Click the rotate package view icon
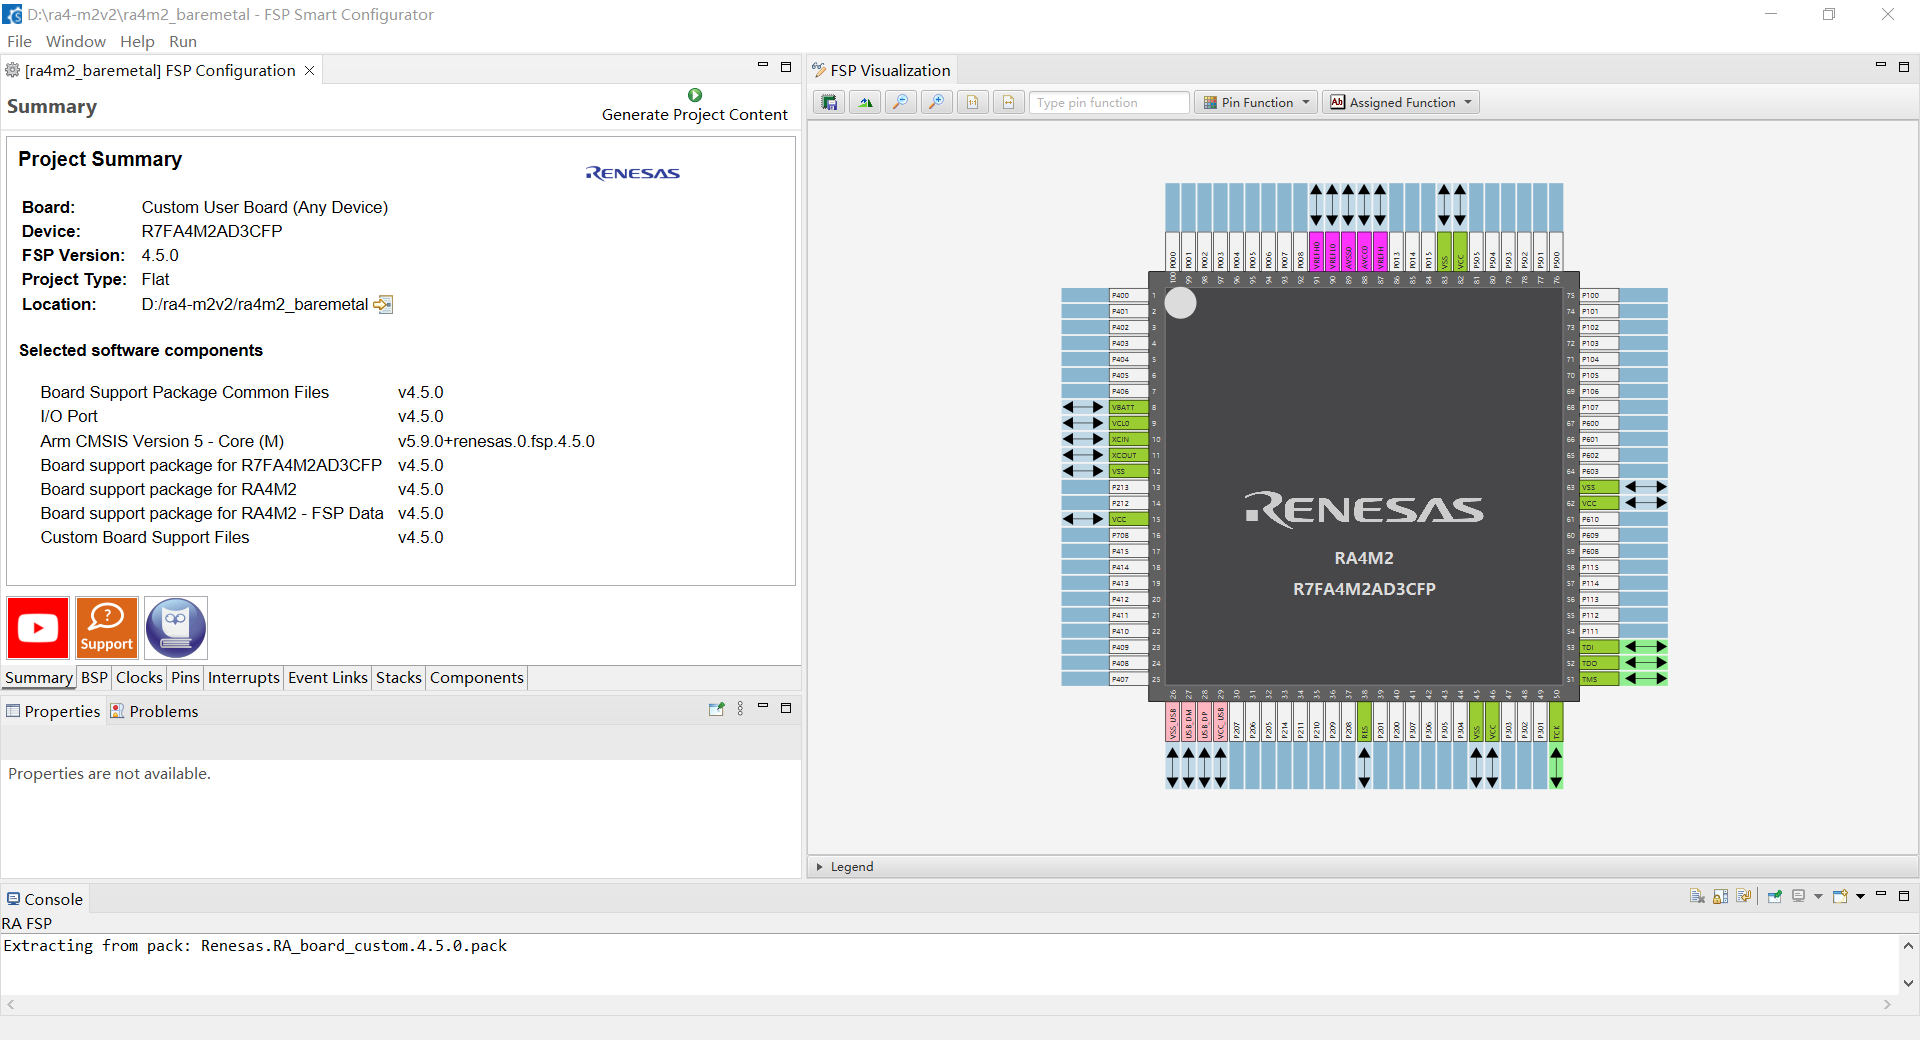This screenshot has height=1040, width=1920. (865, 102)
